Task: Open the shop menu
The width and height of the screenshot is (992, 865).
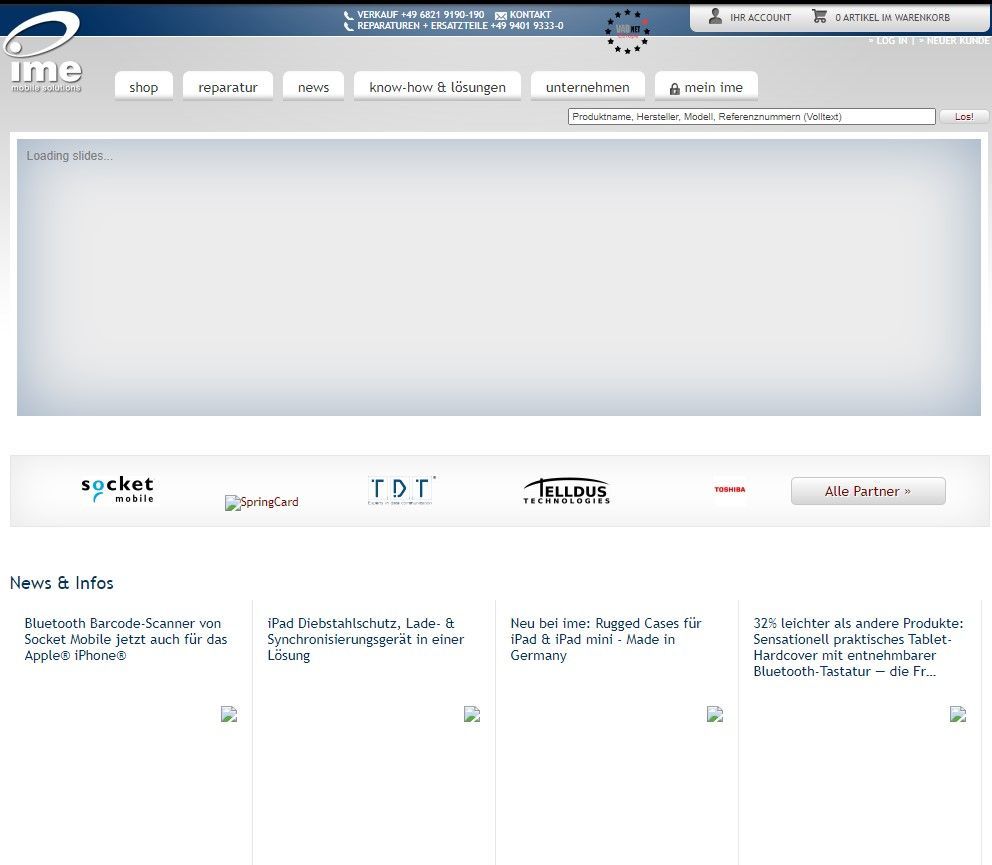Action: [143, 87]
